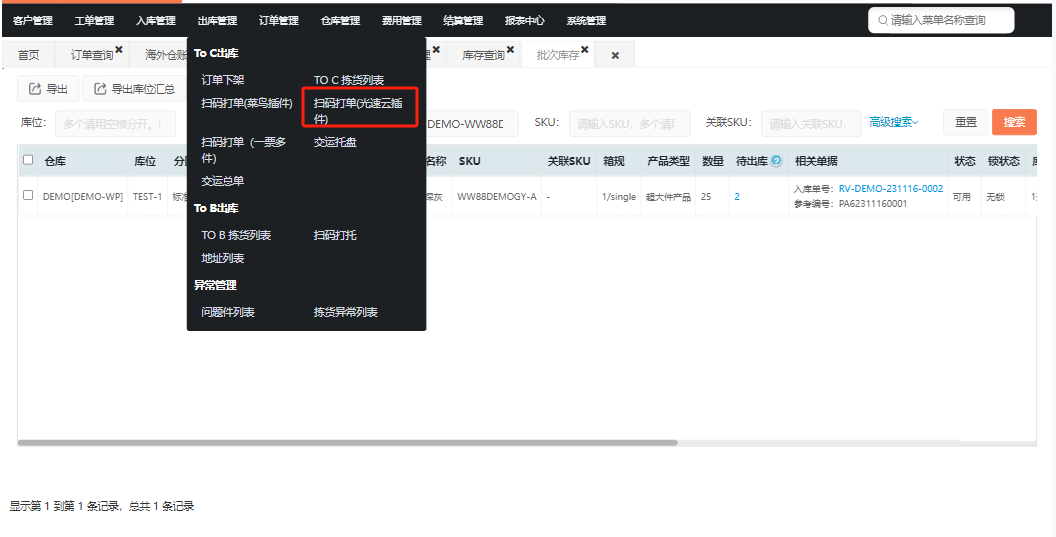The width and height of the screenshot is (1056, 537).
Task: Click the 数量 column header
Action: click(713, 161)
